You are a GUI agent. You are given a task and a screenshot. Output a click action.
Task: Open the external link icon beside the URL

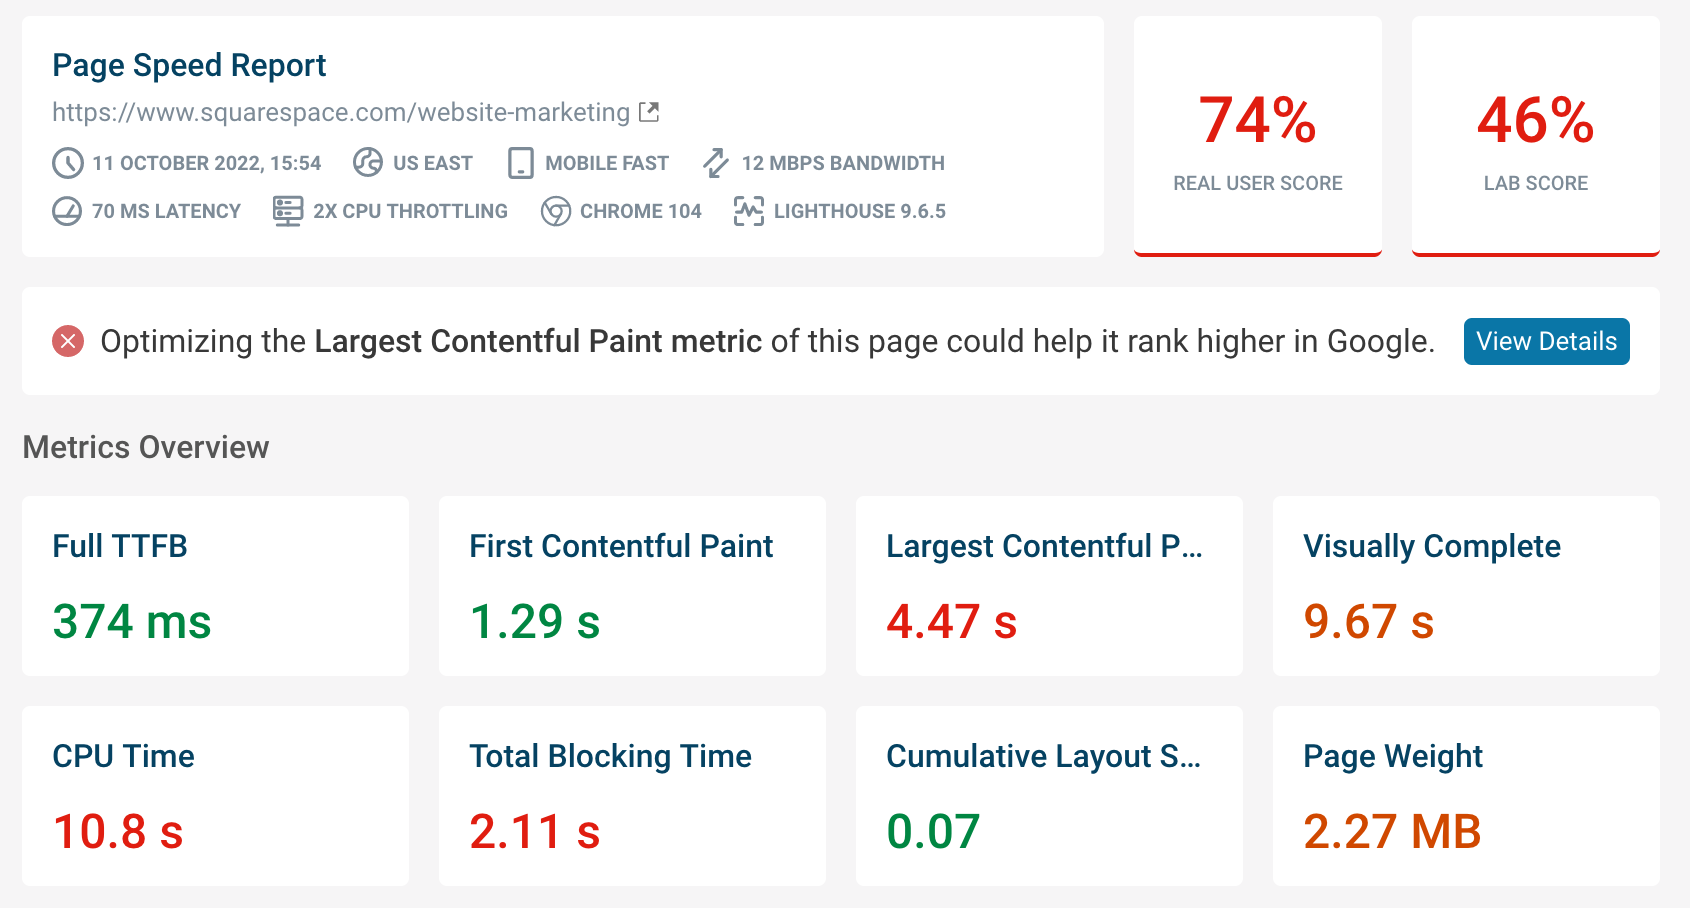pyautogui.click(x=649, y=111)
